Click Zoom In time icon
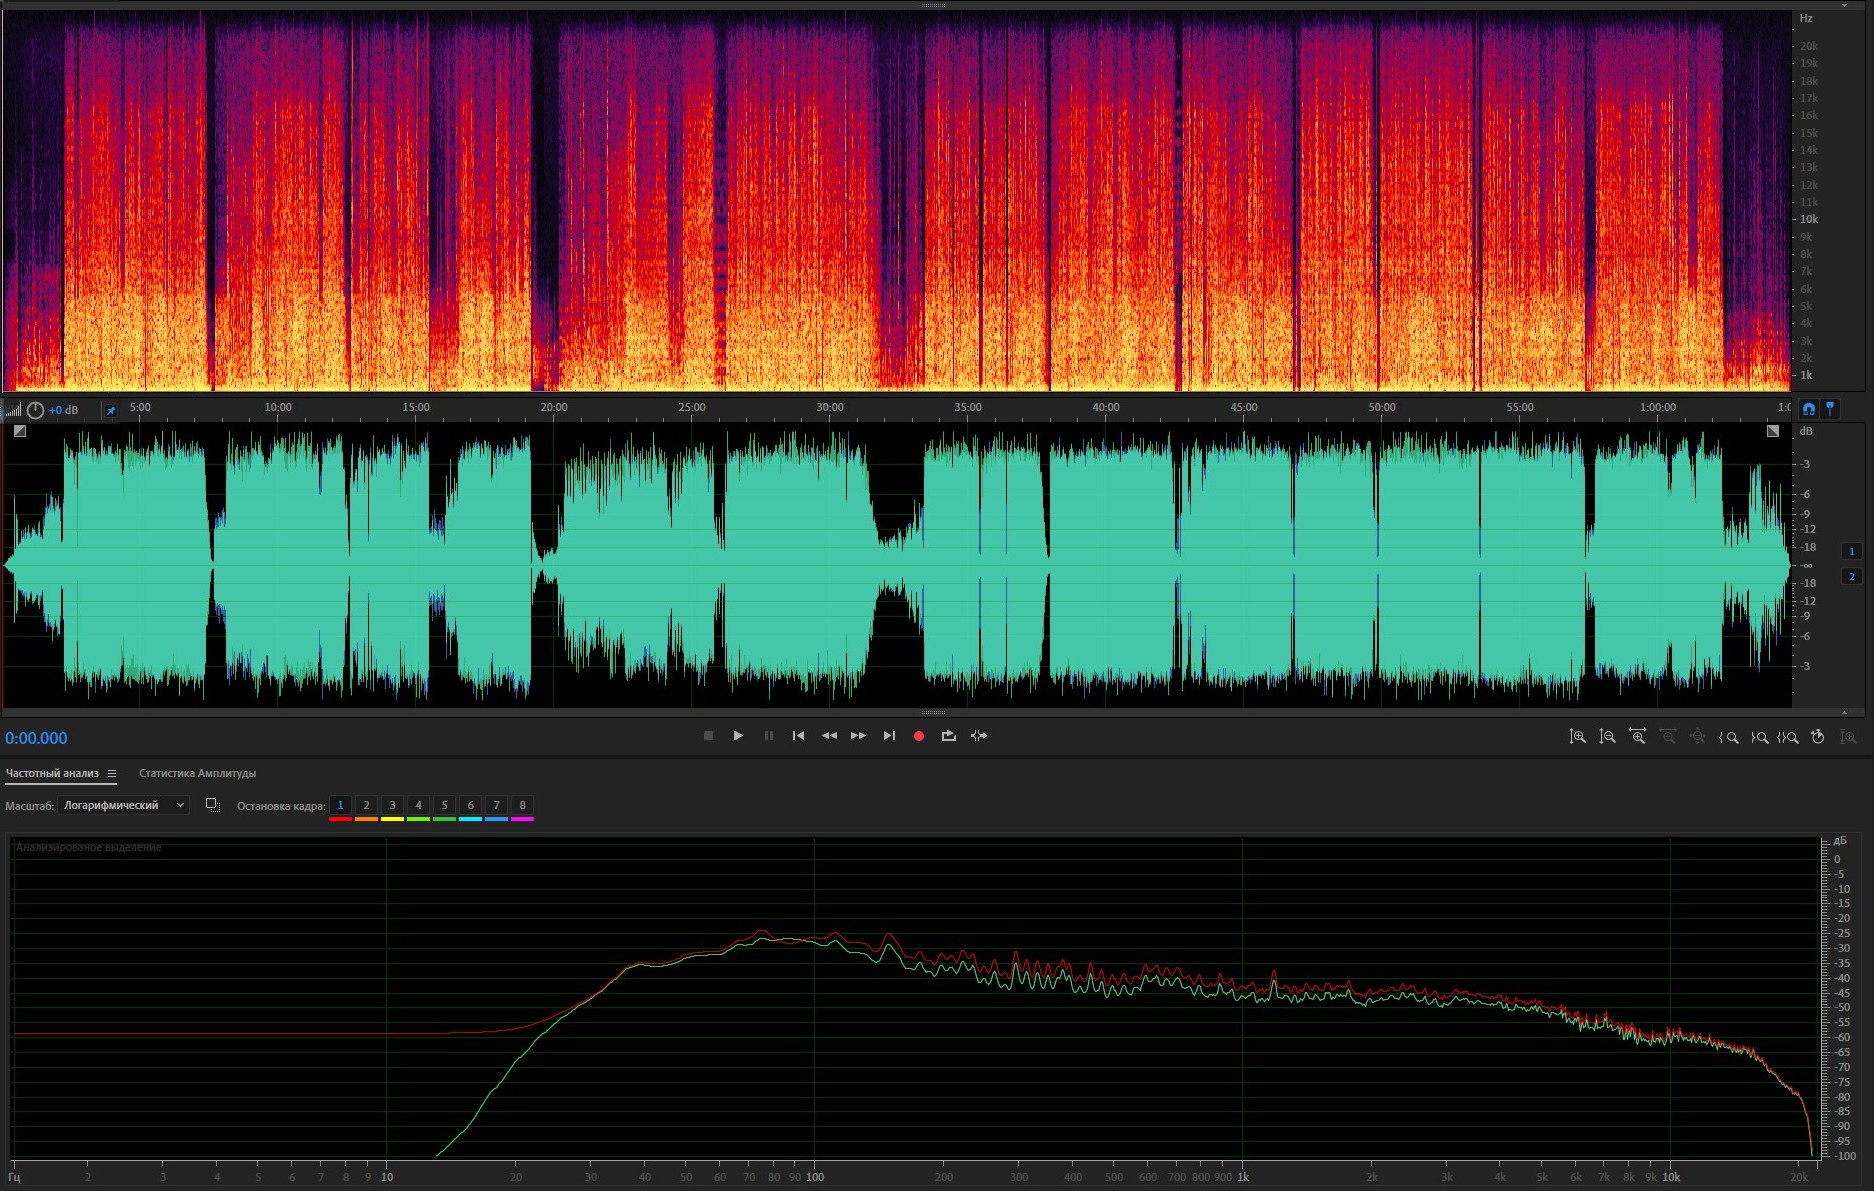 coord(1637,737)
